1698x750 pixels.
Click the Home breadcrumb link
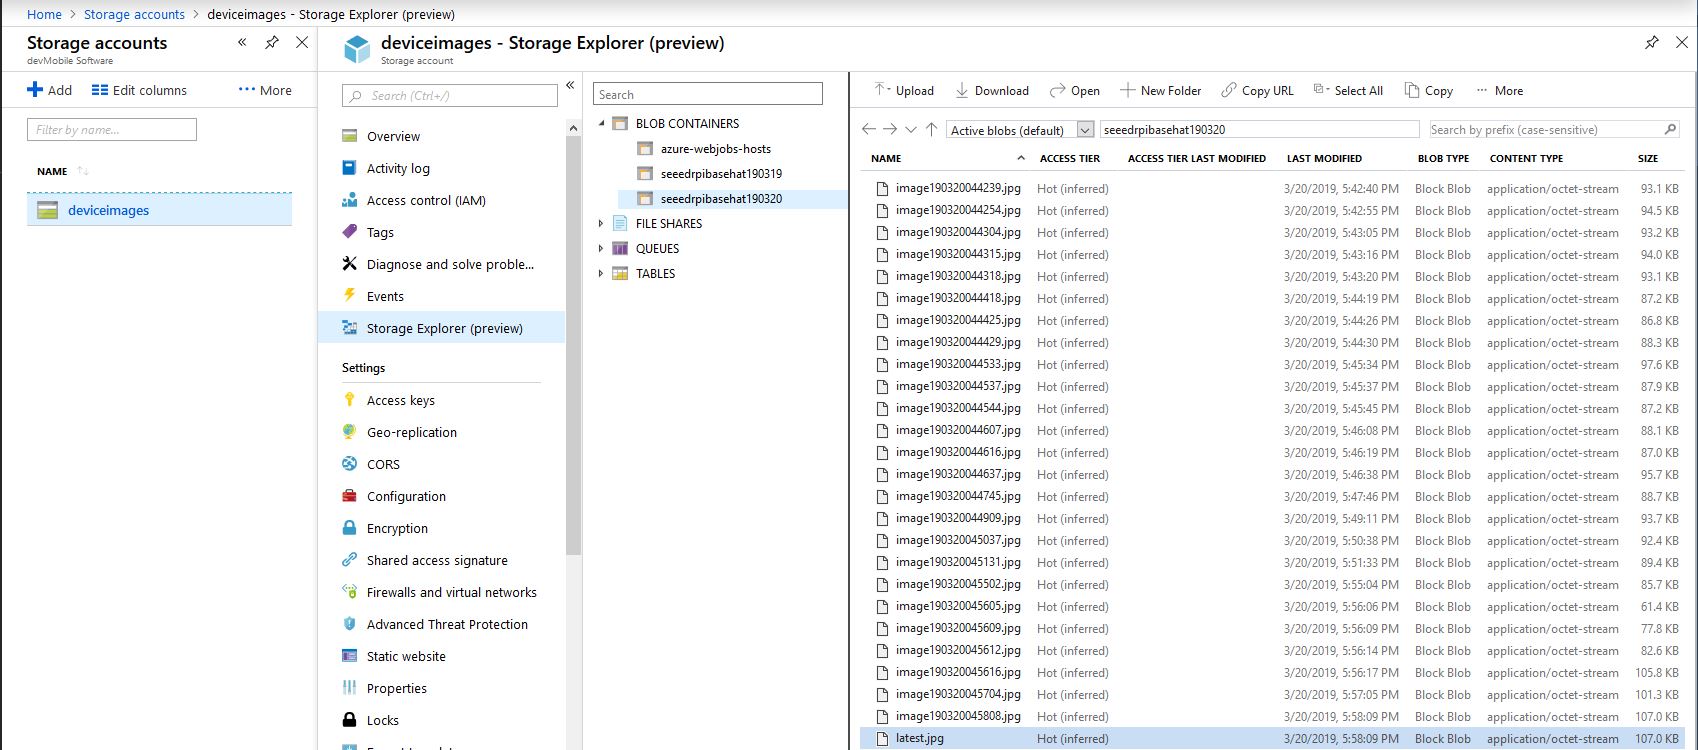coord(44,14)
